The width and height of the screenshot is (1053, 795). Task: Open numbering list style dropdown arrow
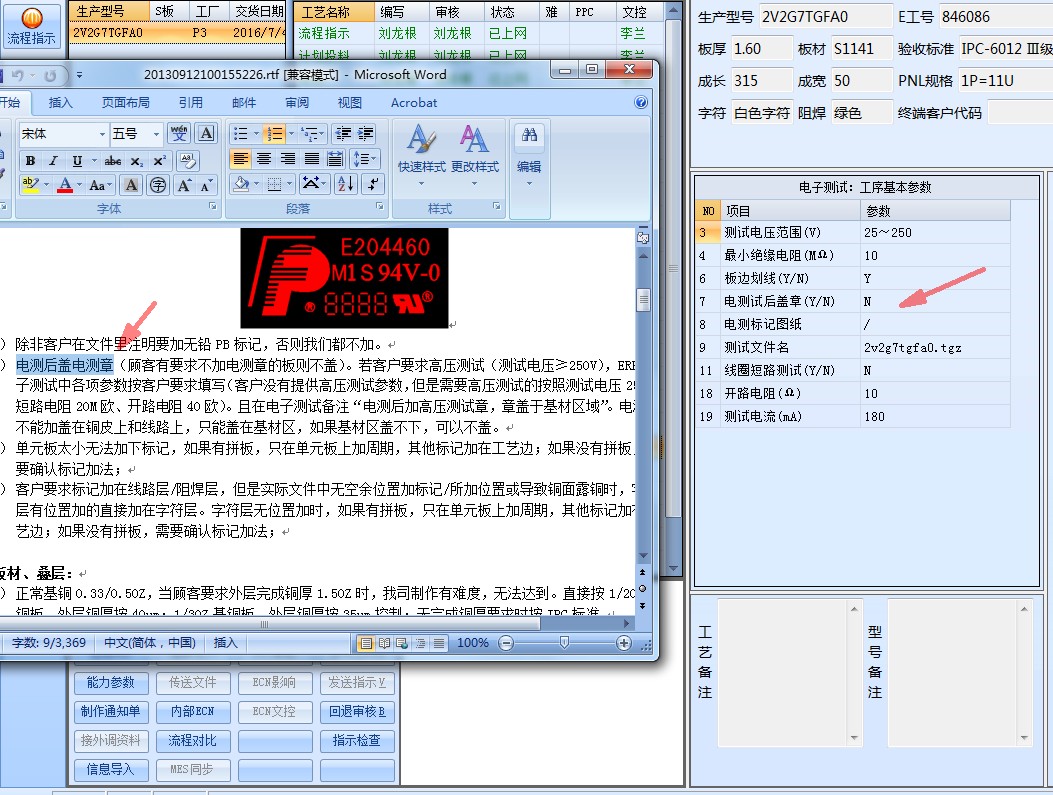click(291, 134)
